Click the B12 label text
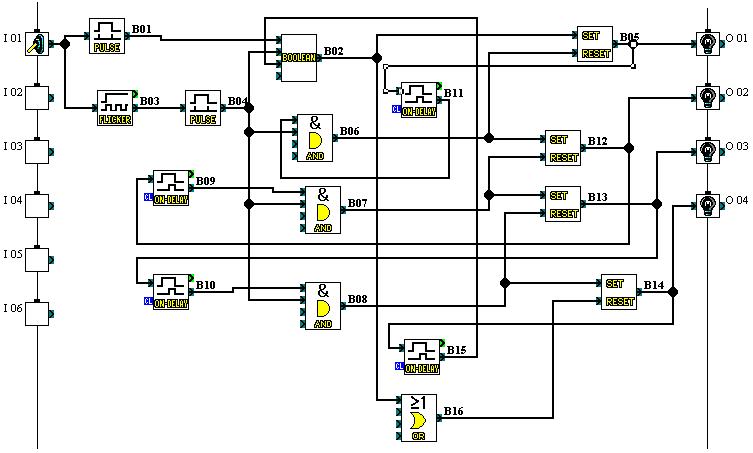Image resolution: width=753 pixels, height=453 pixels. 597,141
